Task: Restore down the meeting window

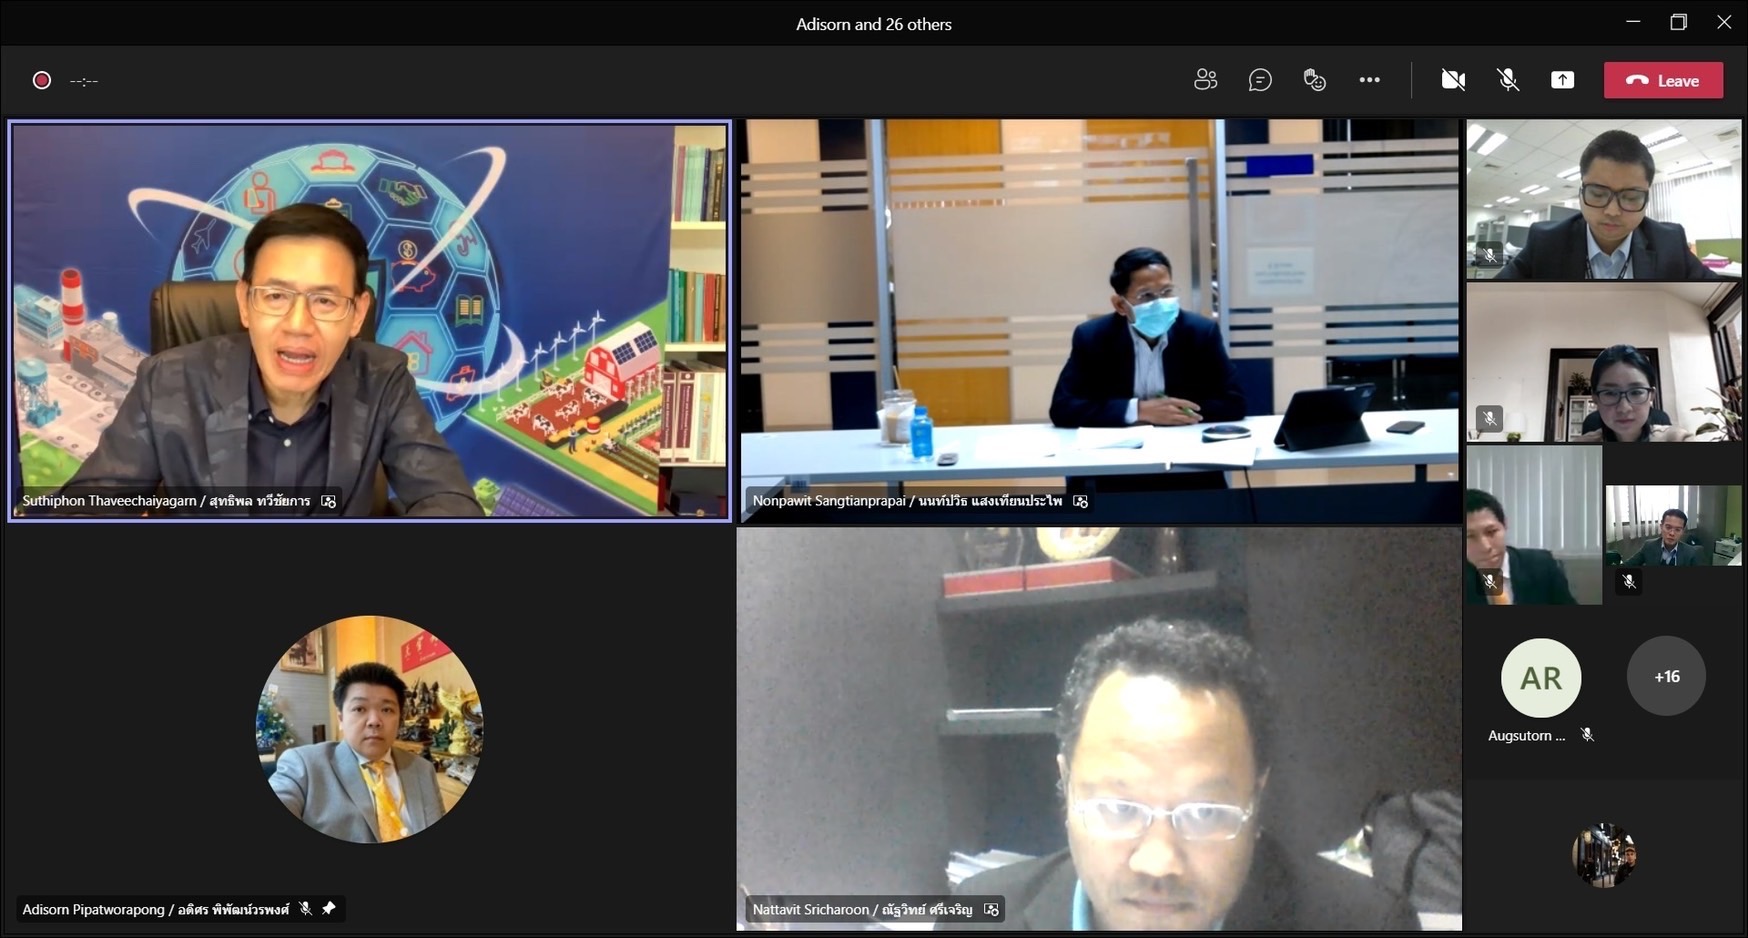Action: tap(1678, 22)
